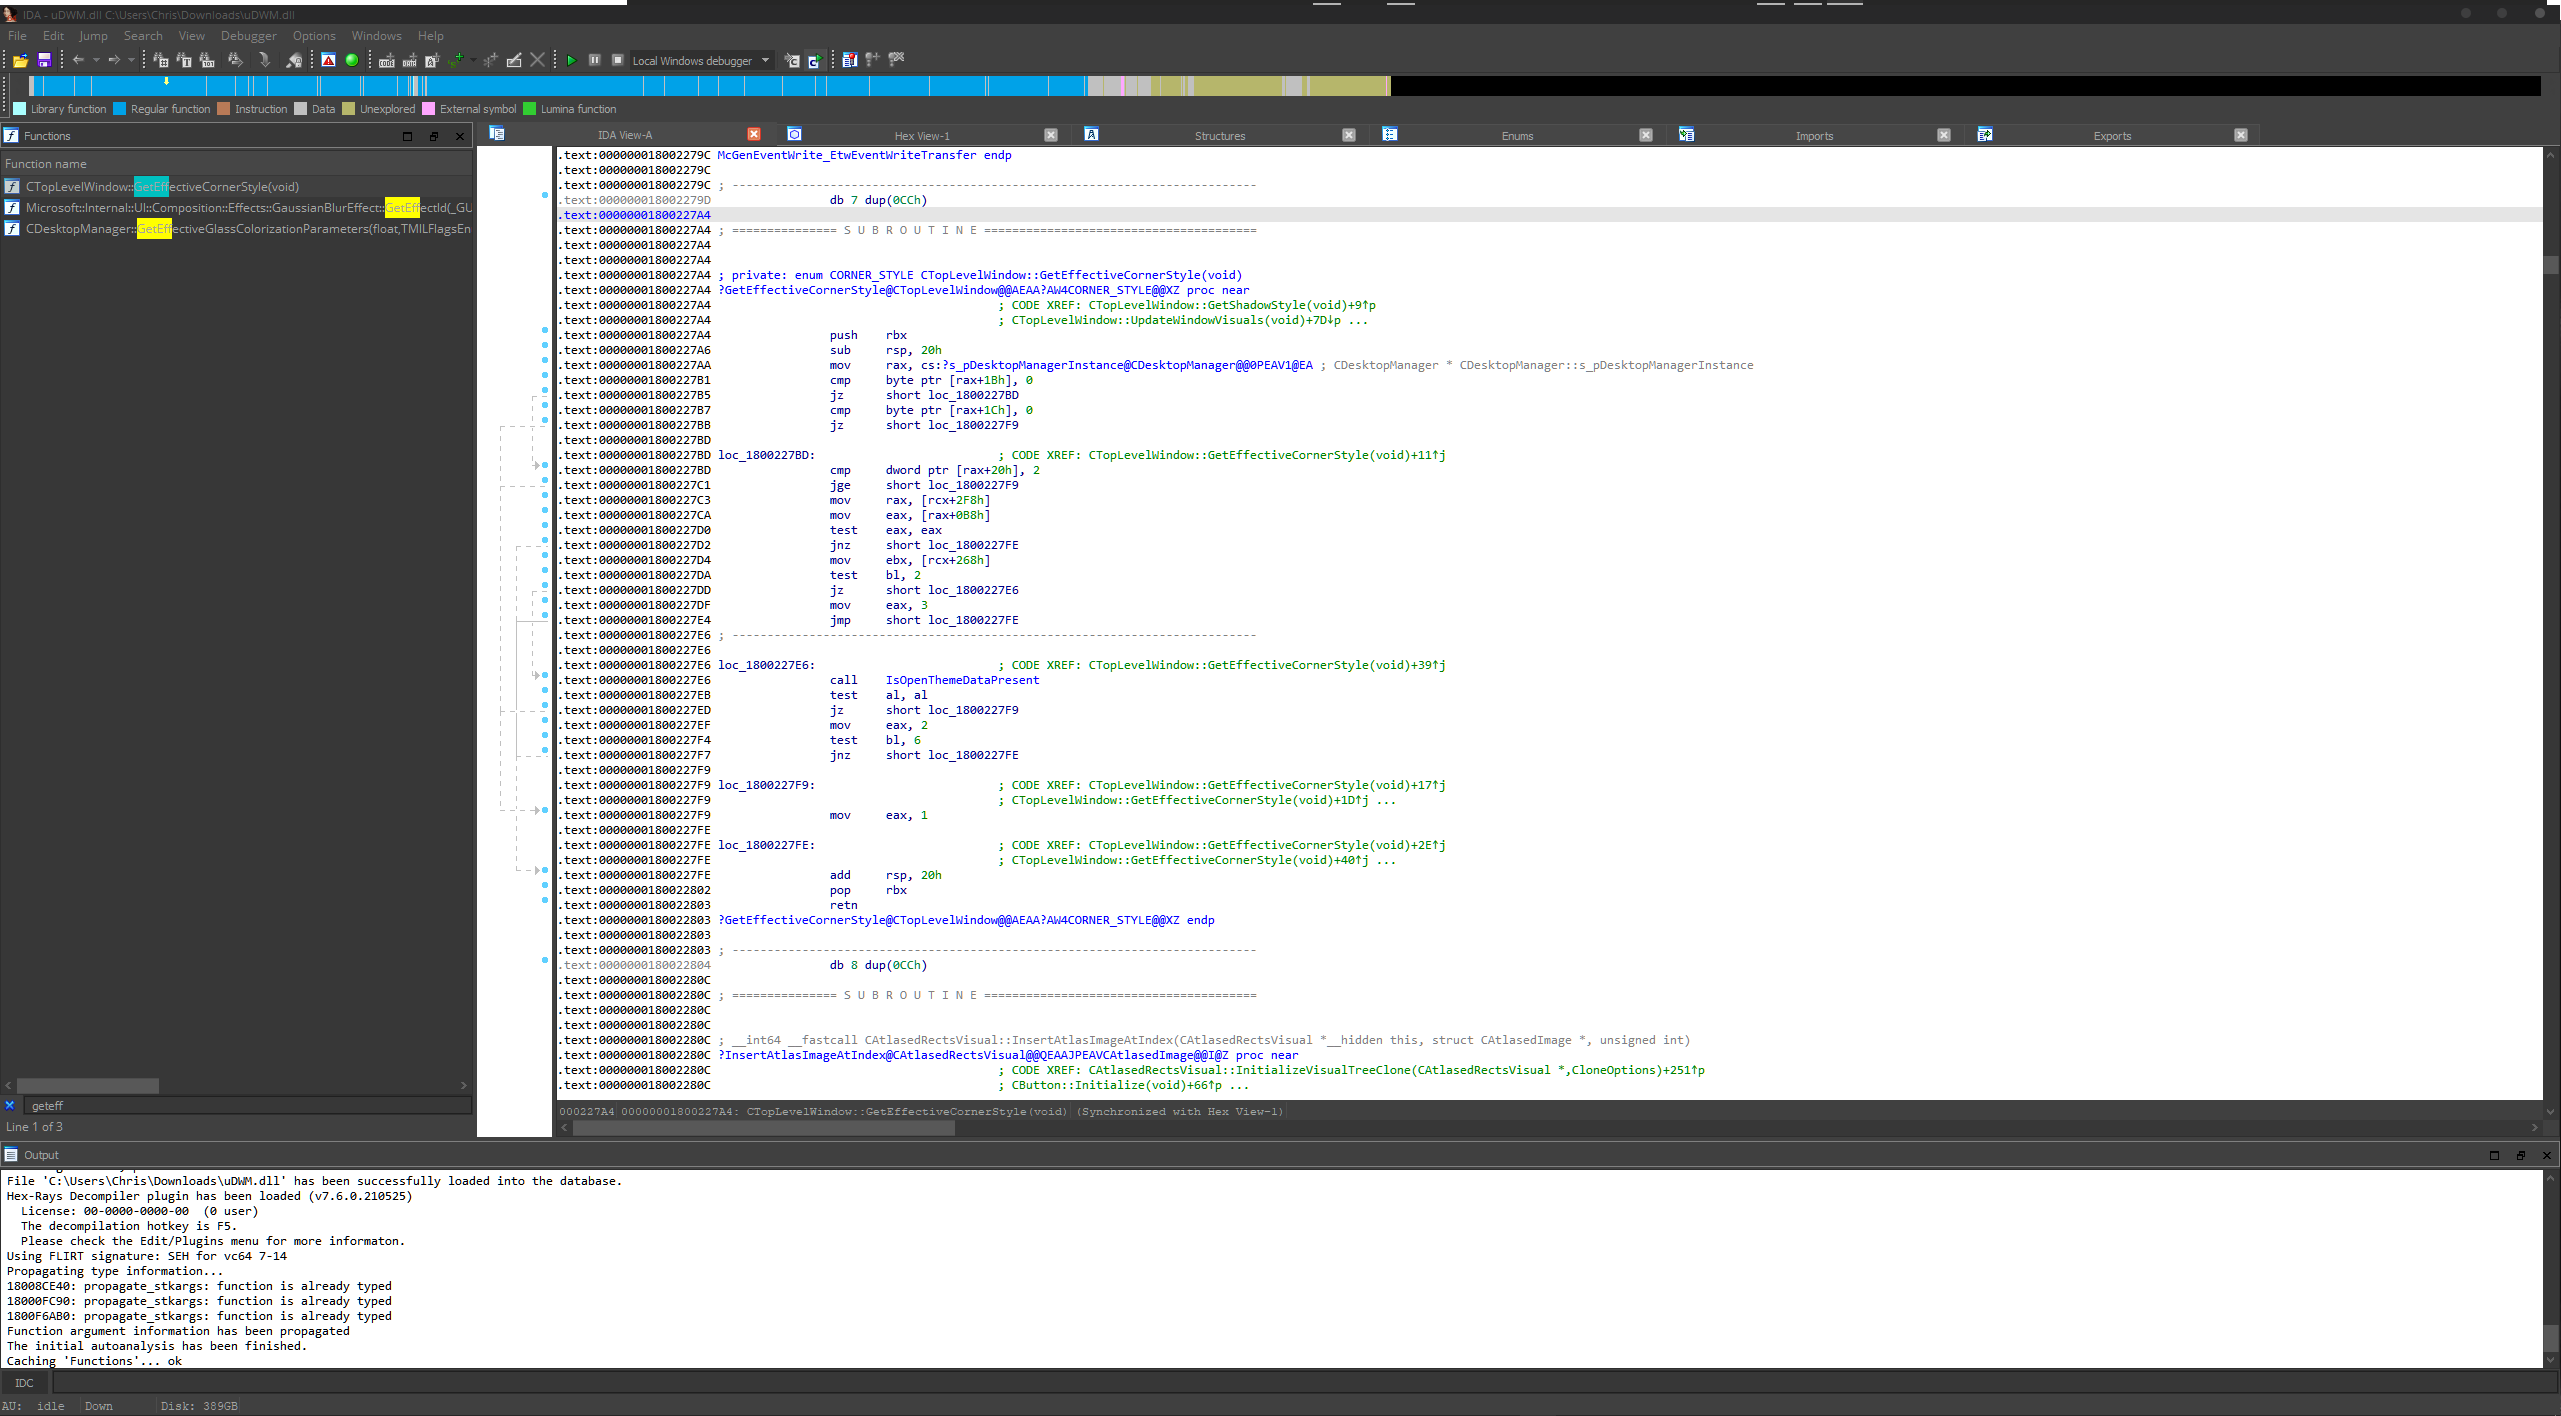Switch to the Hex View-1 tab

921,136
